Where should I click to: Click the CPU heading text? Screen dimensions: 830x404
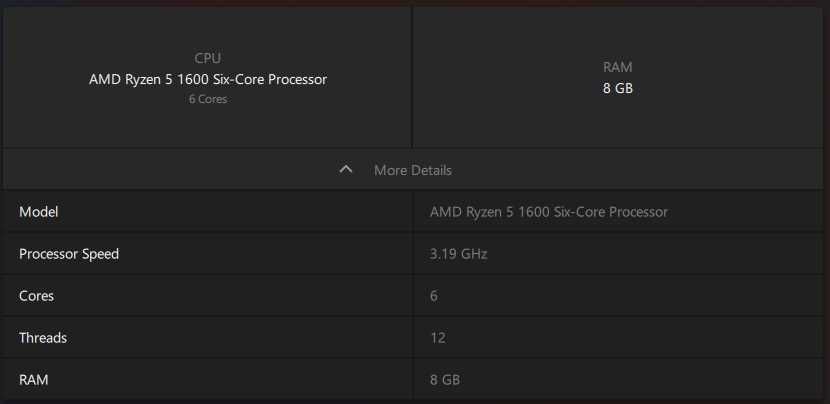point(208,58)
